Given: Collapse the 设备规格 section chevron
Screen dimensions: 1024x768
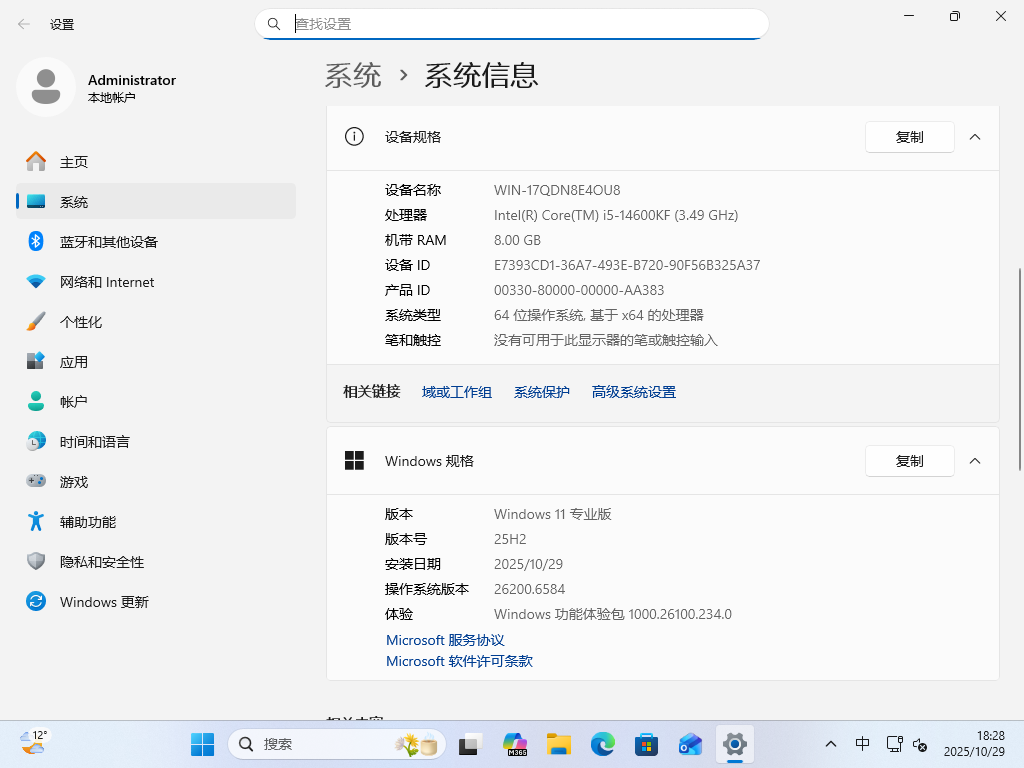Looking at the screenshot, I should pyautogui.click(x=974, y=137).
